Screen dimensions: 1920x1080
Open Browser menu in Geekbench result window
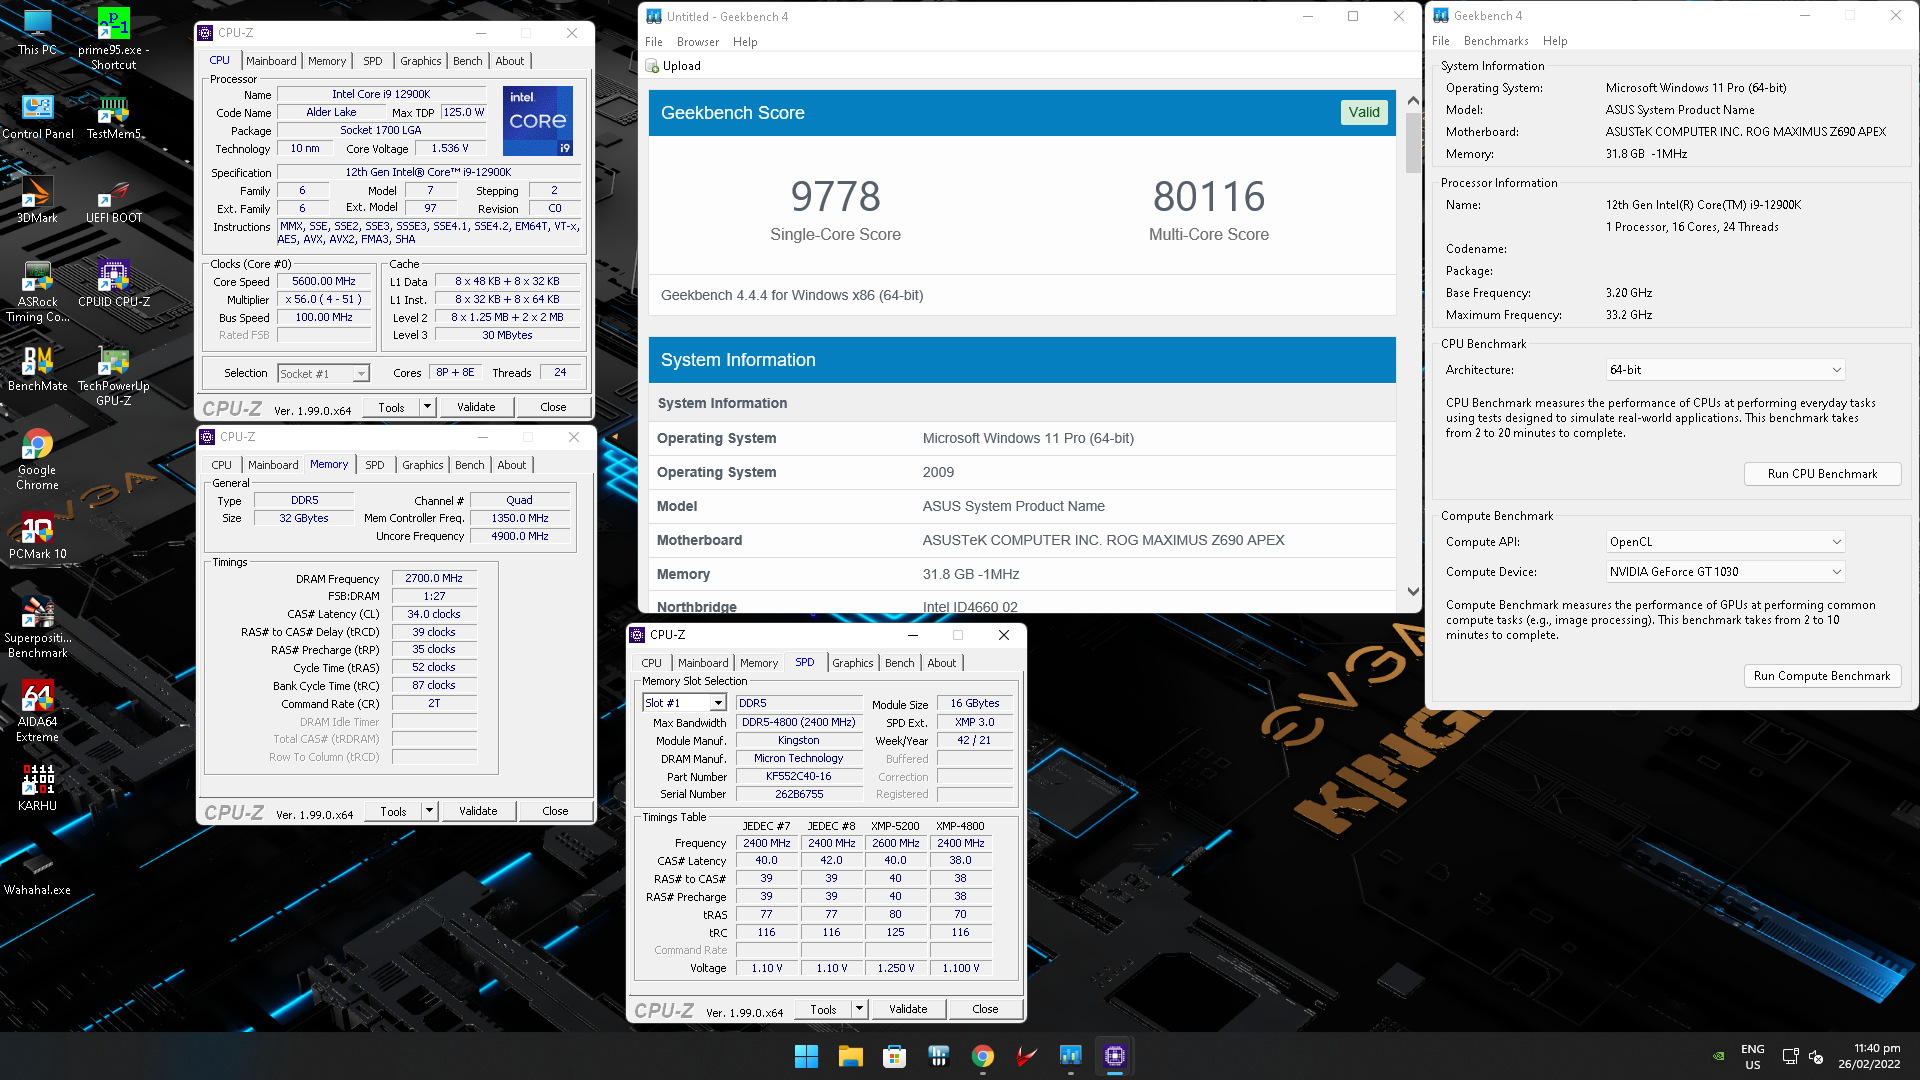point(698,42)
